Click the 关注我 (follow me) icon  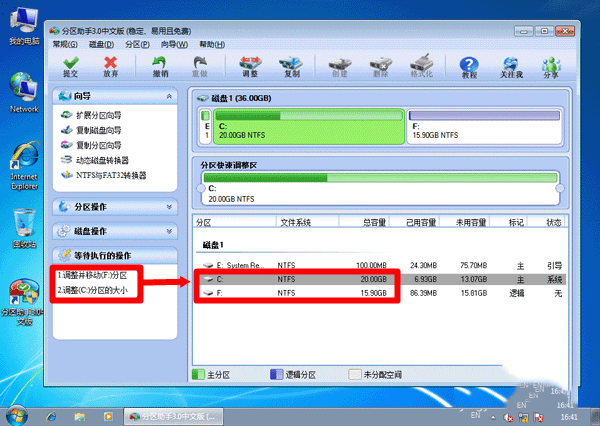[511, 67]
